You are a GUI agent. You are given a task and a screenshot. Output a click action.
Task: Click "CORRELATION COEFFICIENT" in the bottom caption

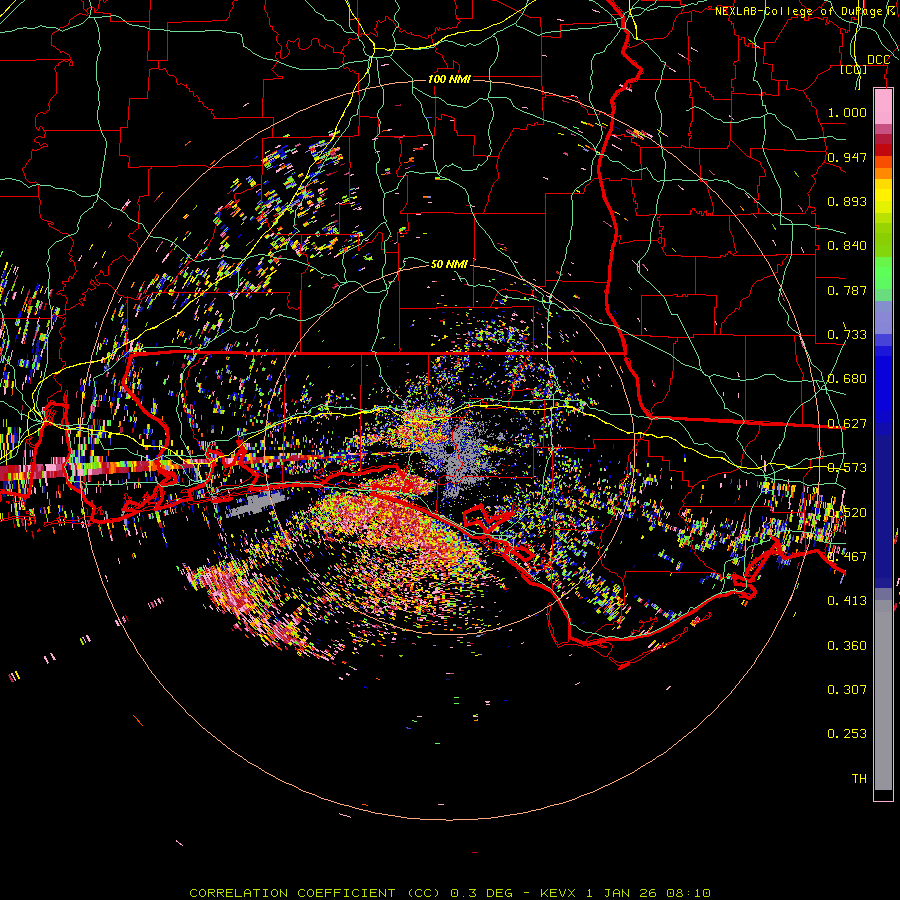click(292, 893)
